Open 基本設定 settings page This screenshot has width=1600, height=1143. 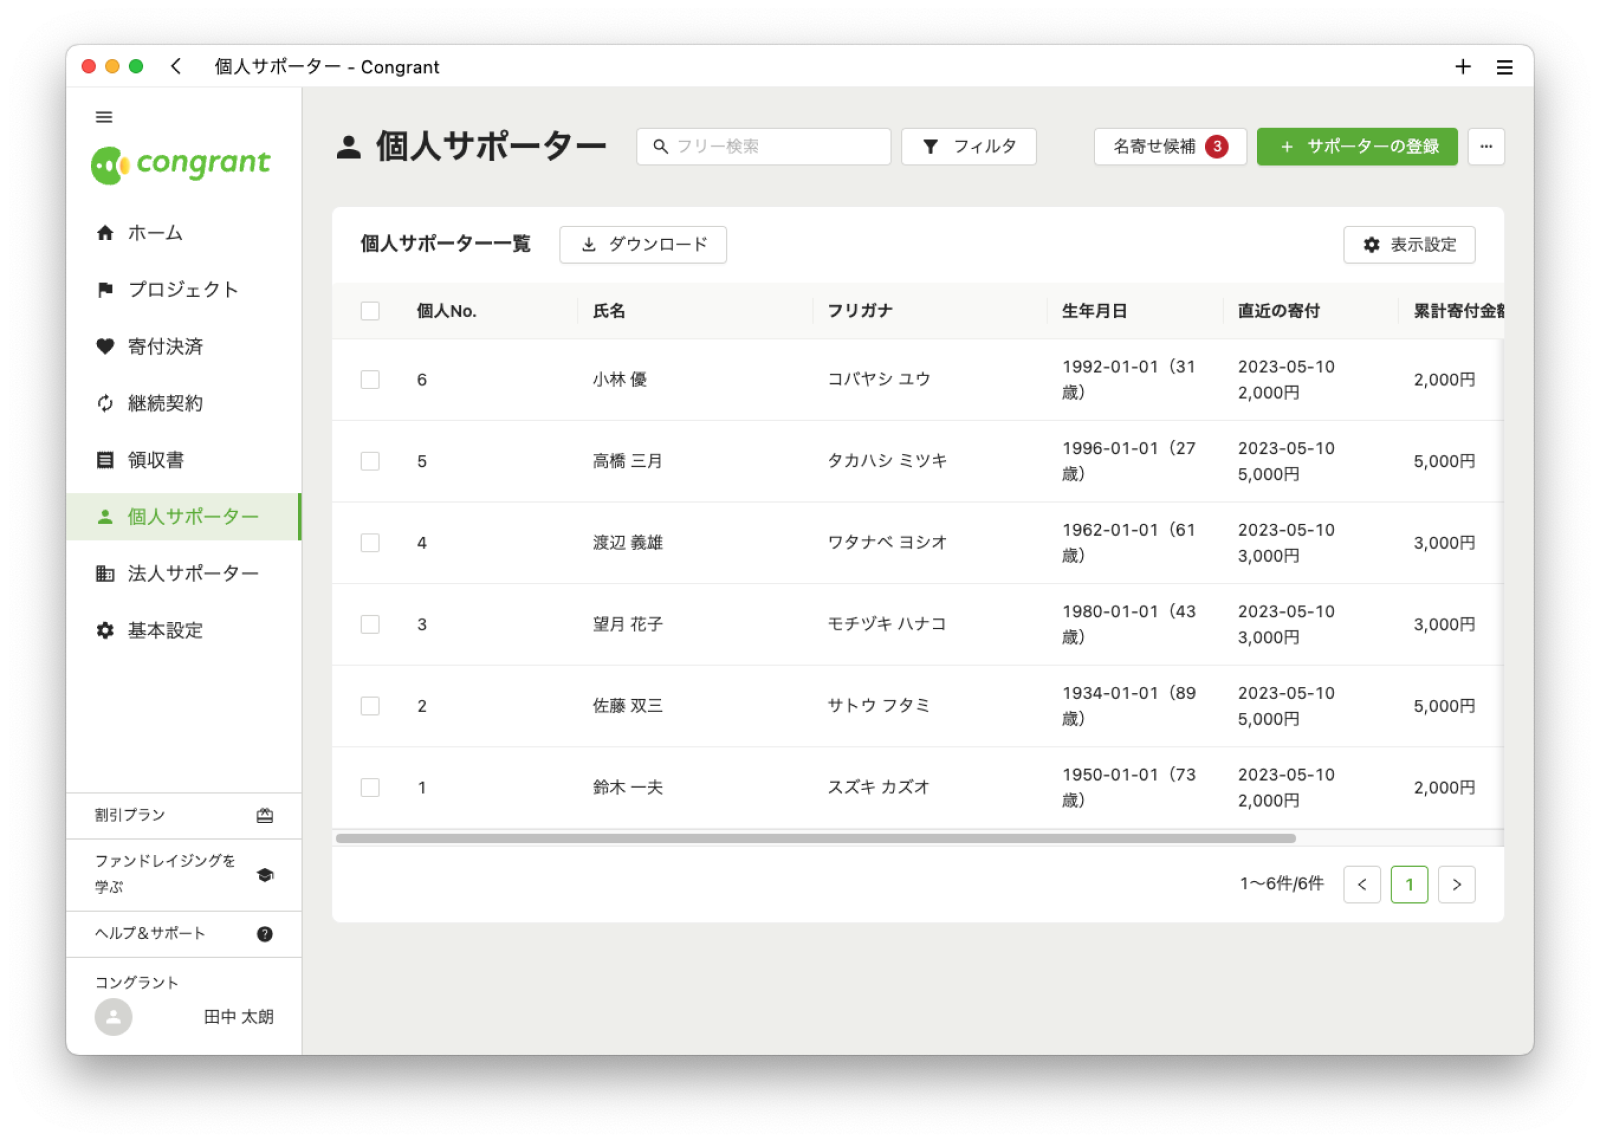click(x=184, y=631)
